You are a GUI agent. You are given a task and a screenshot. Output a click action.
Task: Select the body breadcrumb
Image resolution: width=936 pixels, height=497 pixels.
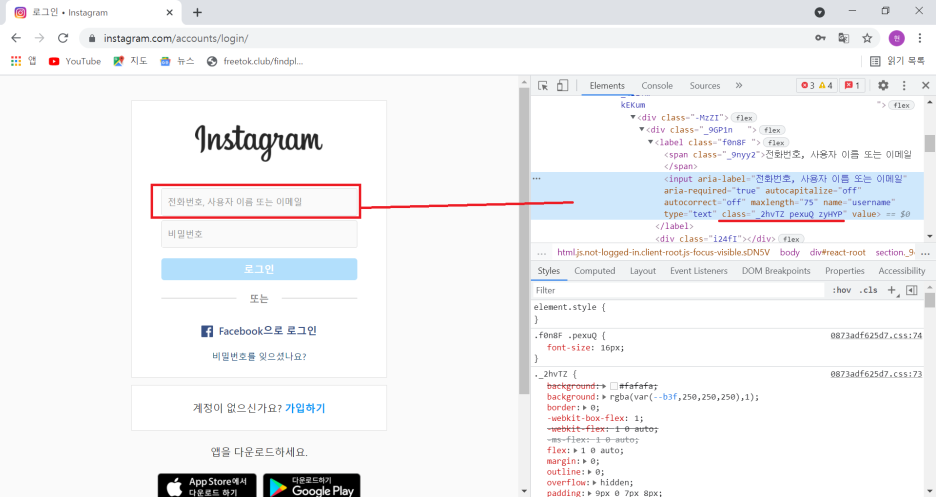pyautogui.click(x=789, y=252)
